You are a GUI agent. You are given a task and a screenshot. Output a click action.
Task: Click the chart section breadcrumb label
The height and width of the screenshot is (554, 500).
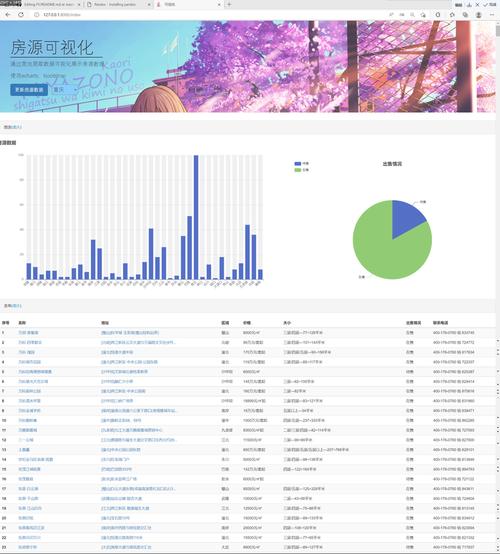click(13, 127)
